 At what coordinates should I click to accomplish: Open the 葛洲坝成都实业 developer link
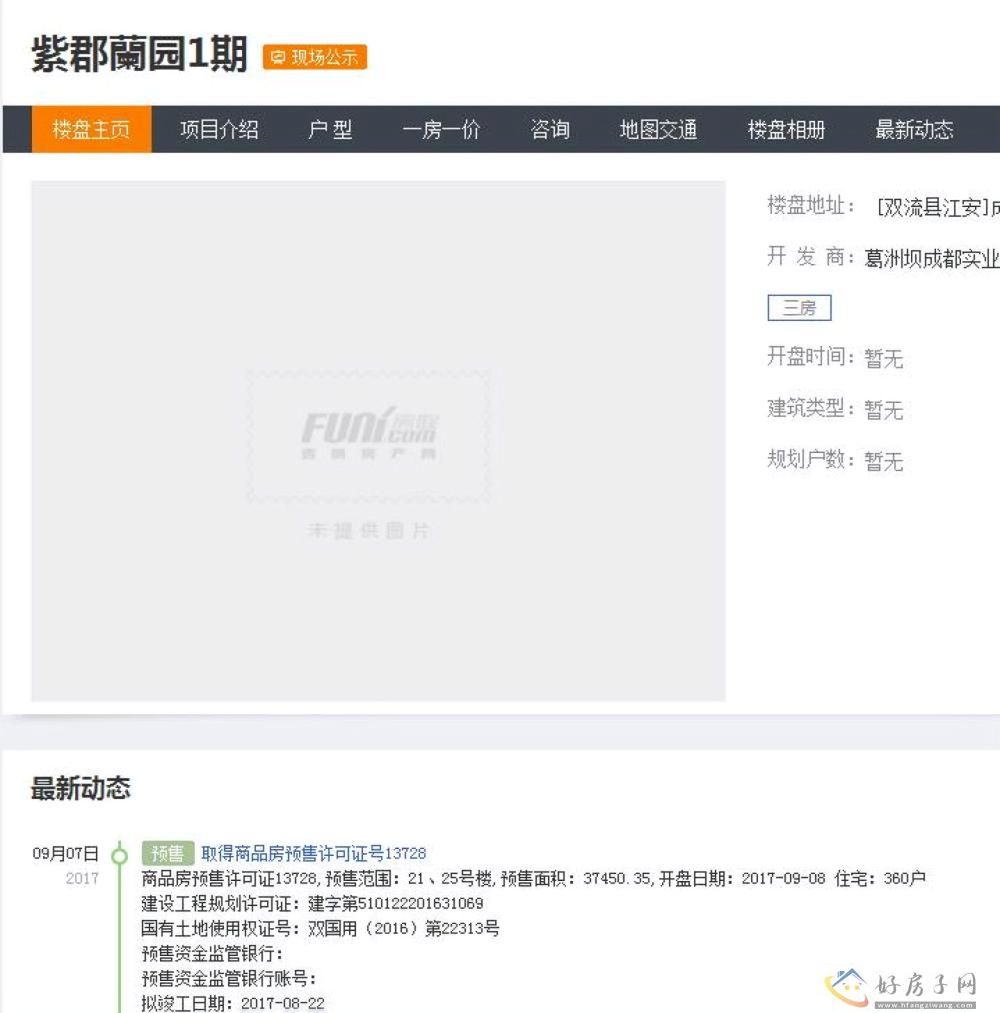(x=932, y=259)
